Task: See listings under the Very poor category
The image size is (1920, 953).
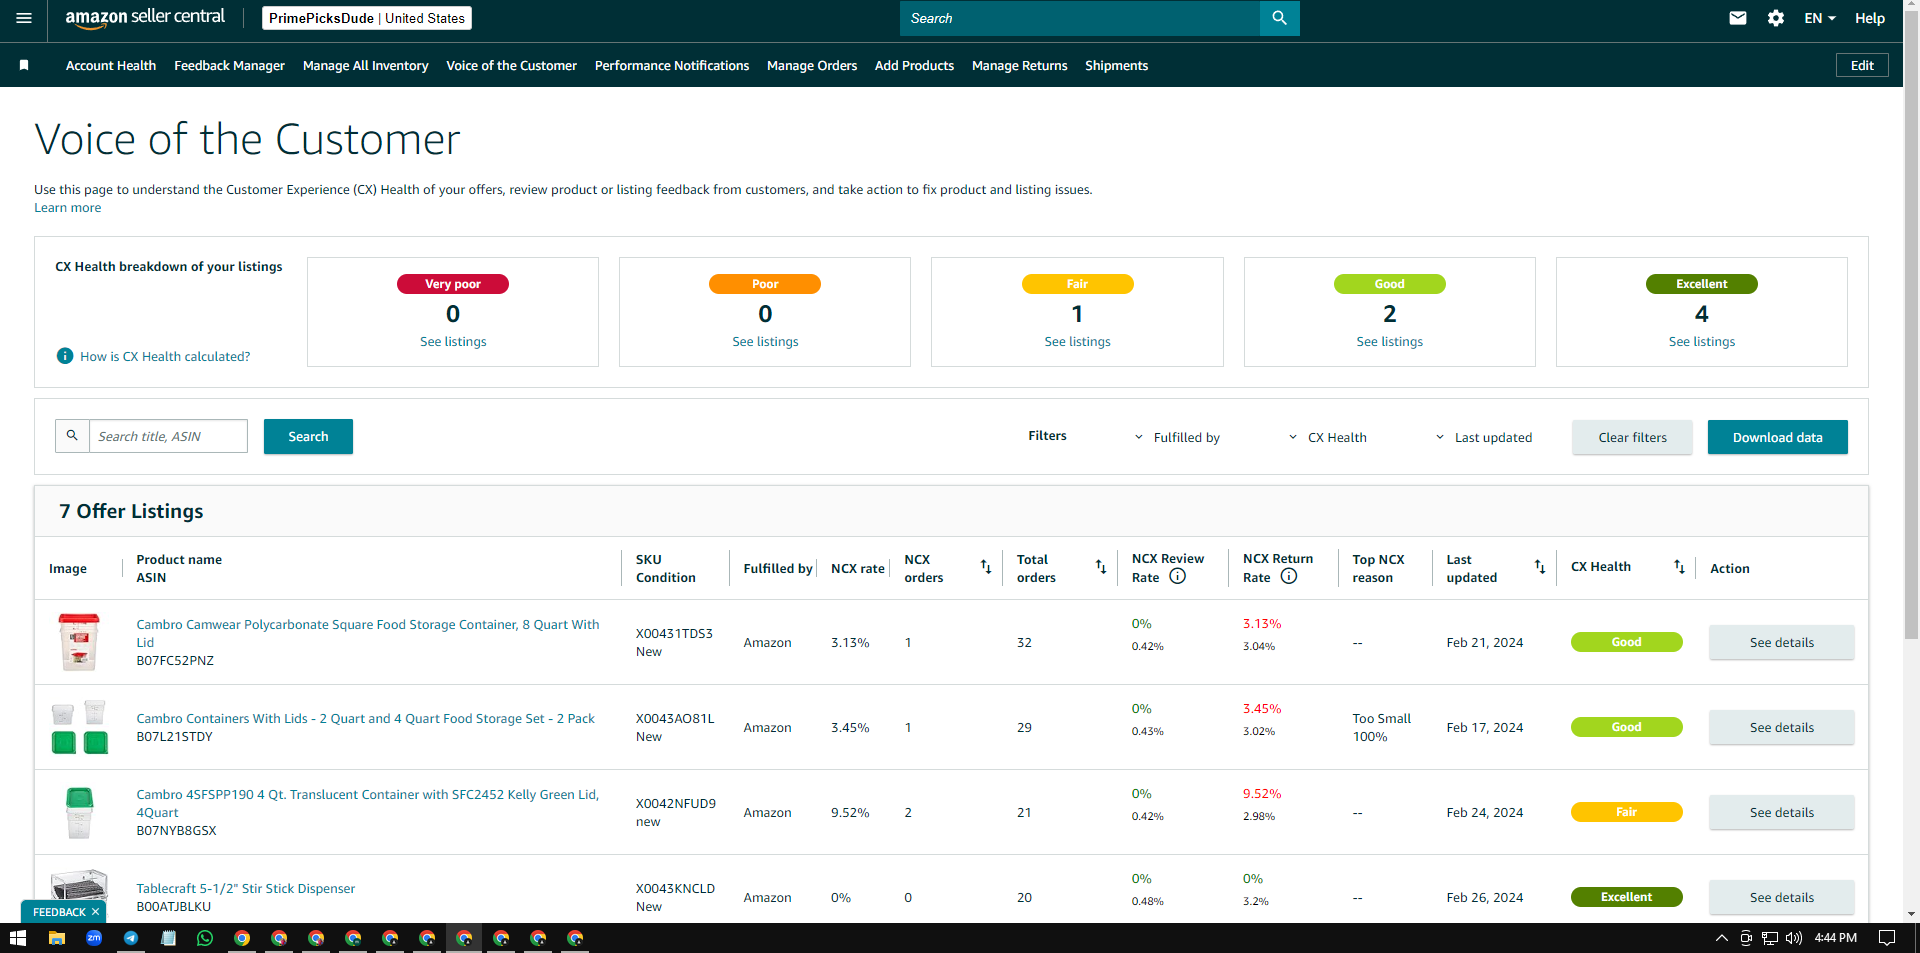Action: [453, 342]
